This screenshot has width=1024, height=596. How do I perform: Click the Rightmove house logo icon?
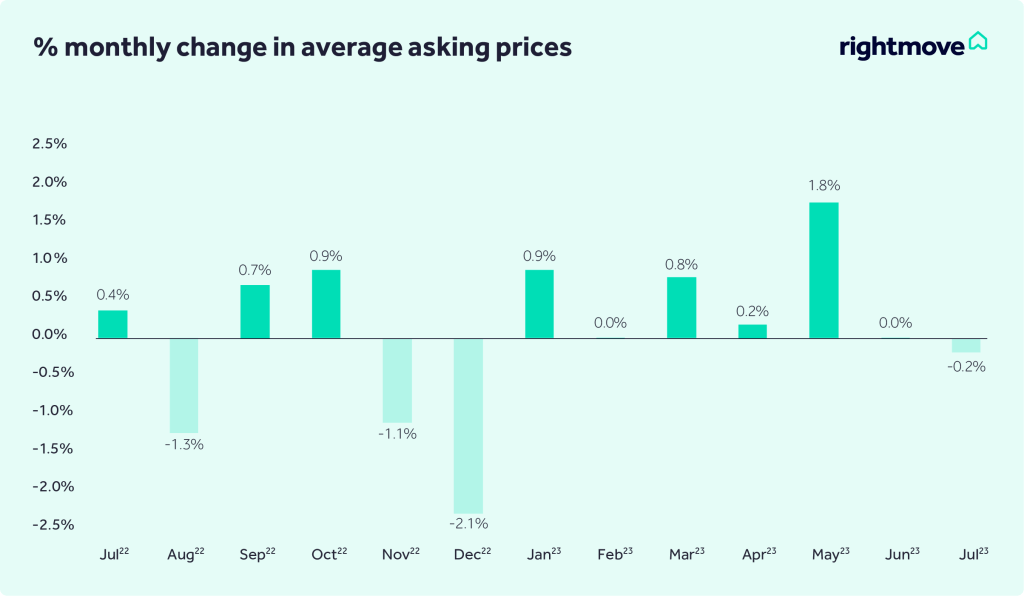pos(978,42)
